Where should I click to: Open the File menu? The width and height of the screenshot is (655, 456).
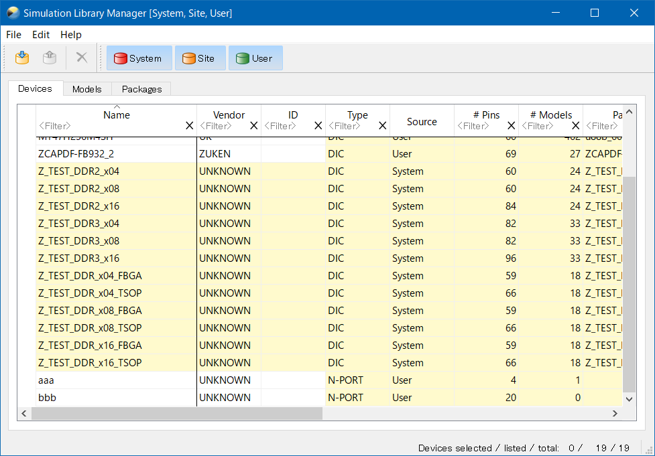click(14, 34)
